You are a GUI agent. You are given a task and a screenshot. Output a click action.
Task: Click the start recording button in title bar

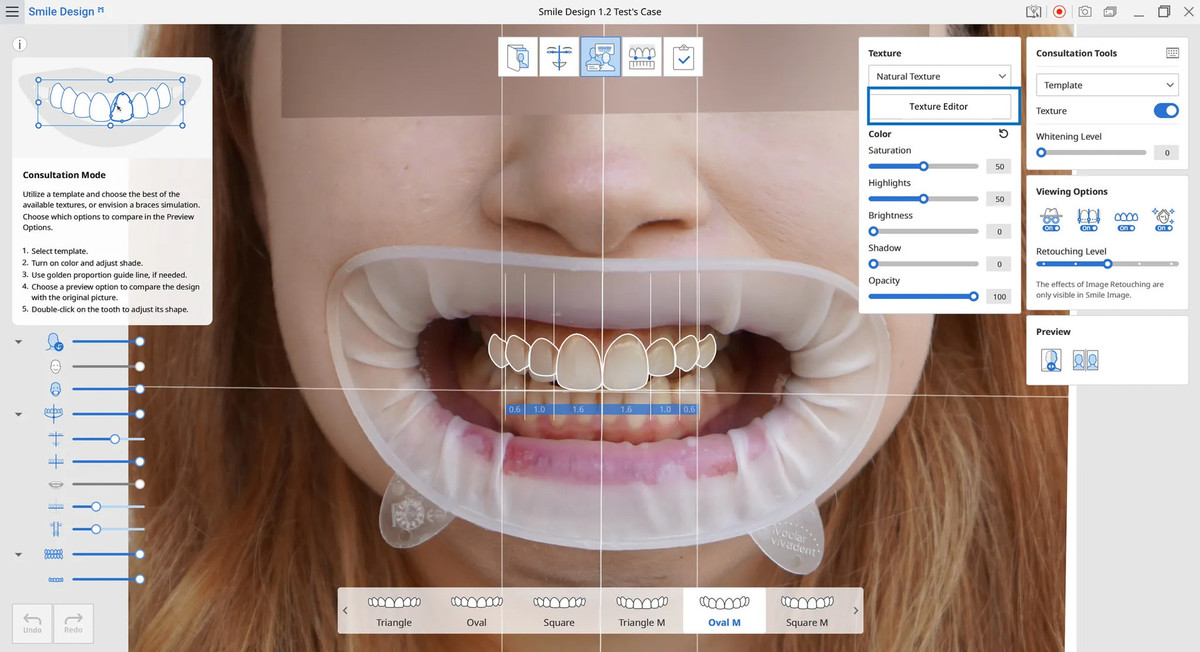(x=1059, y=12)
